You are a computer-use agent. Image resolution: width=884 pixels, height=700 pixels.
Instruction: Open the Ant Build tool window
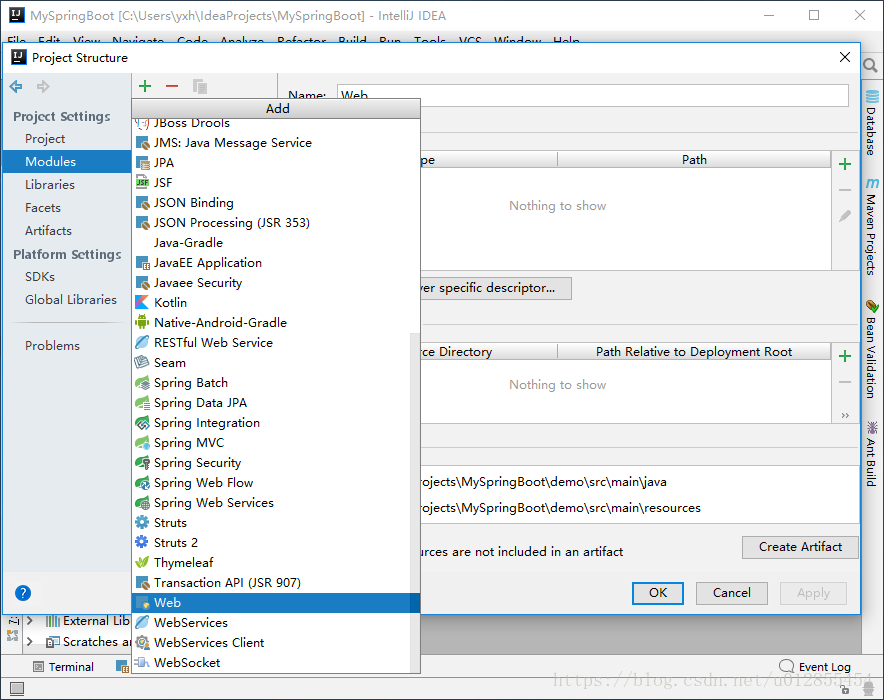[x=872, y=454]
